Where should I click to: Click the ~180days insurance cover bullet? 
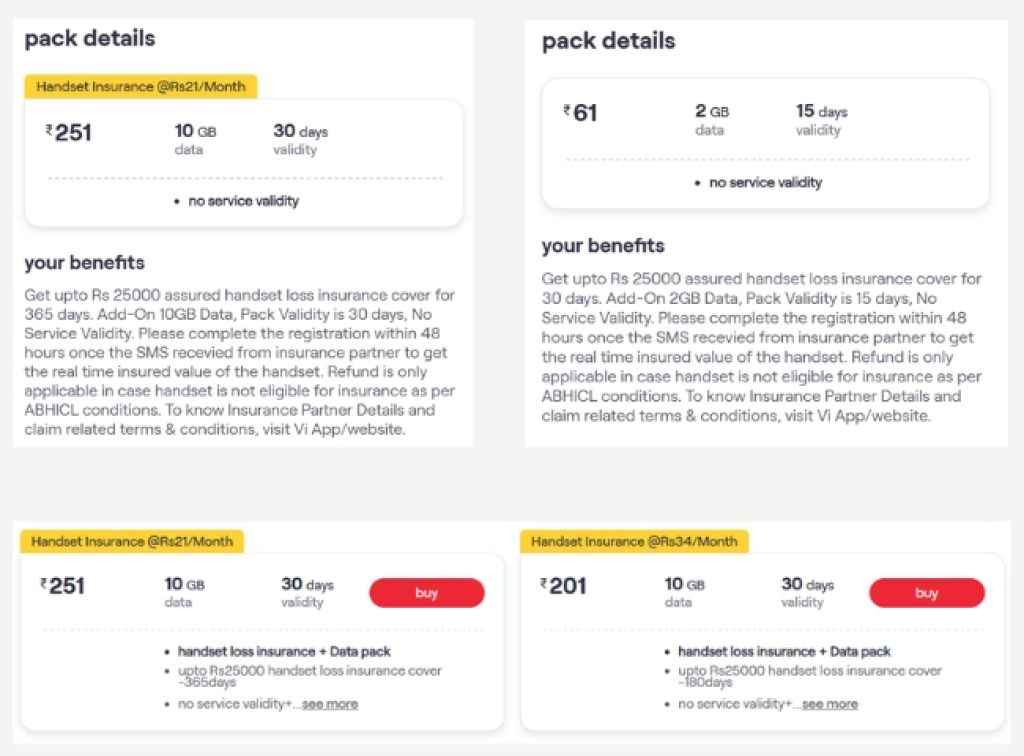809,676
